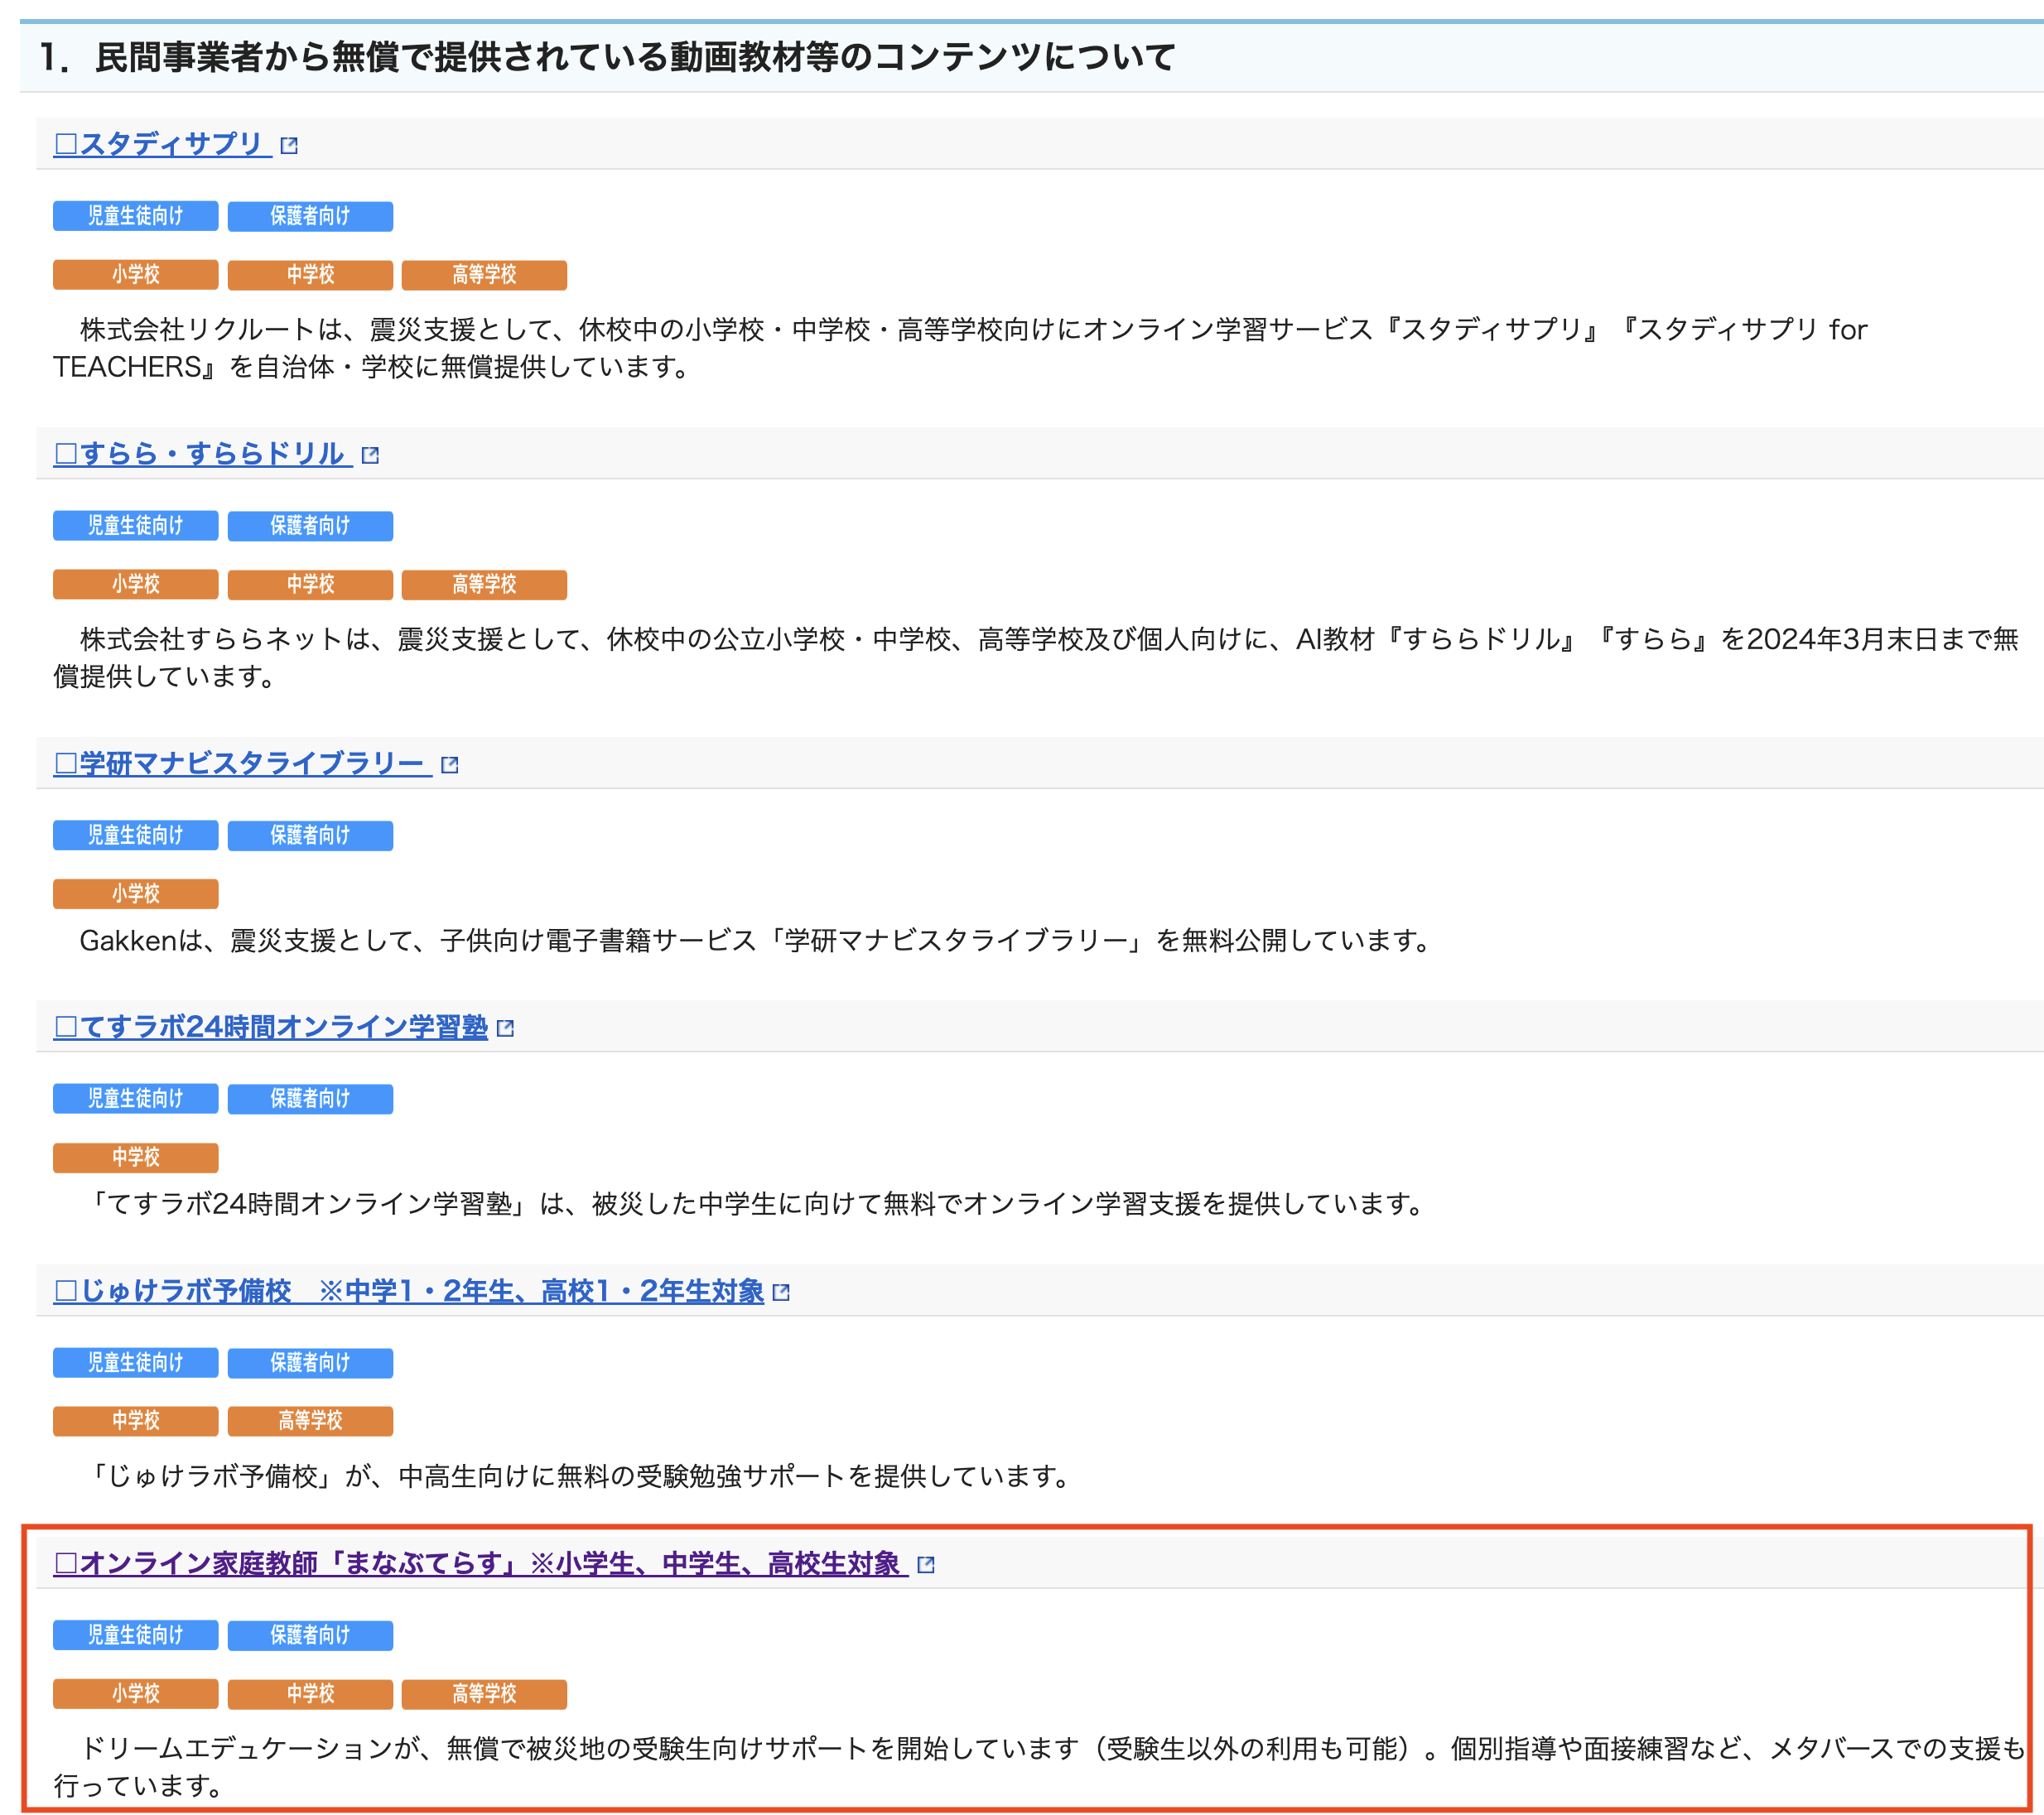Click external-link icon beside すらら・すららドリル
Viewport: 2044px width, 1815px height.
click(x=370, y=456)
